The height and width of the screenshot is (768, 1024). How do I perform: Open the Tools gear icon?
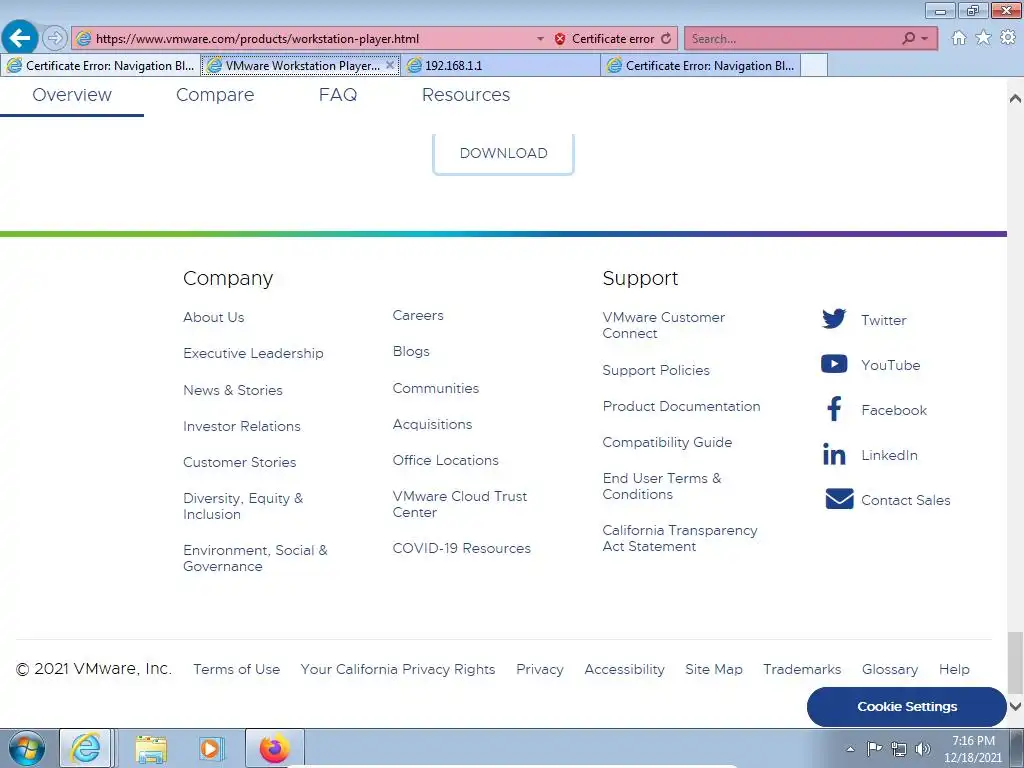[1008, 38]
